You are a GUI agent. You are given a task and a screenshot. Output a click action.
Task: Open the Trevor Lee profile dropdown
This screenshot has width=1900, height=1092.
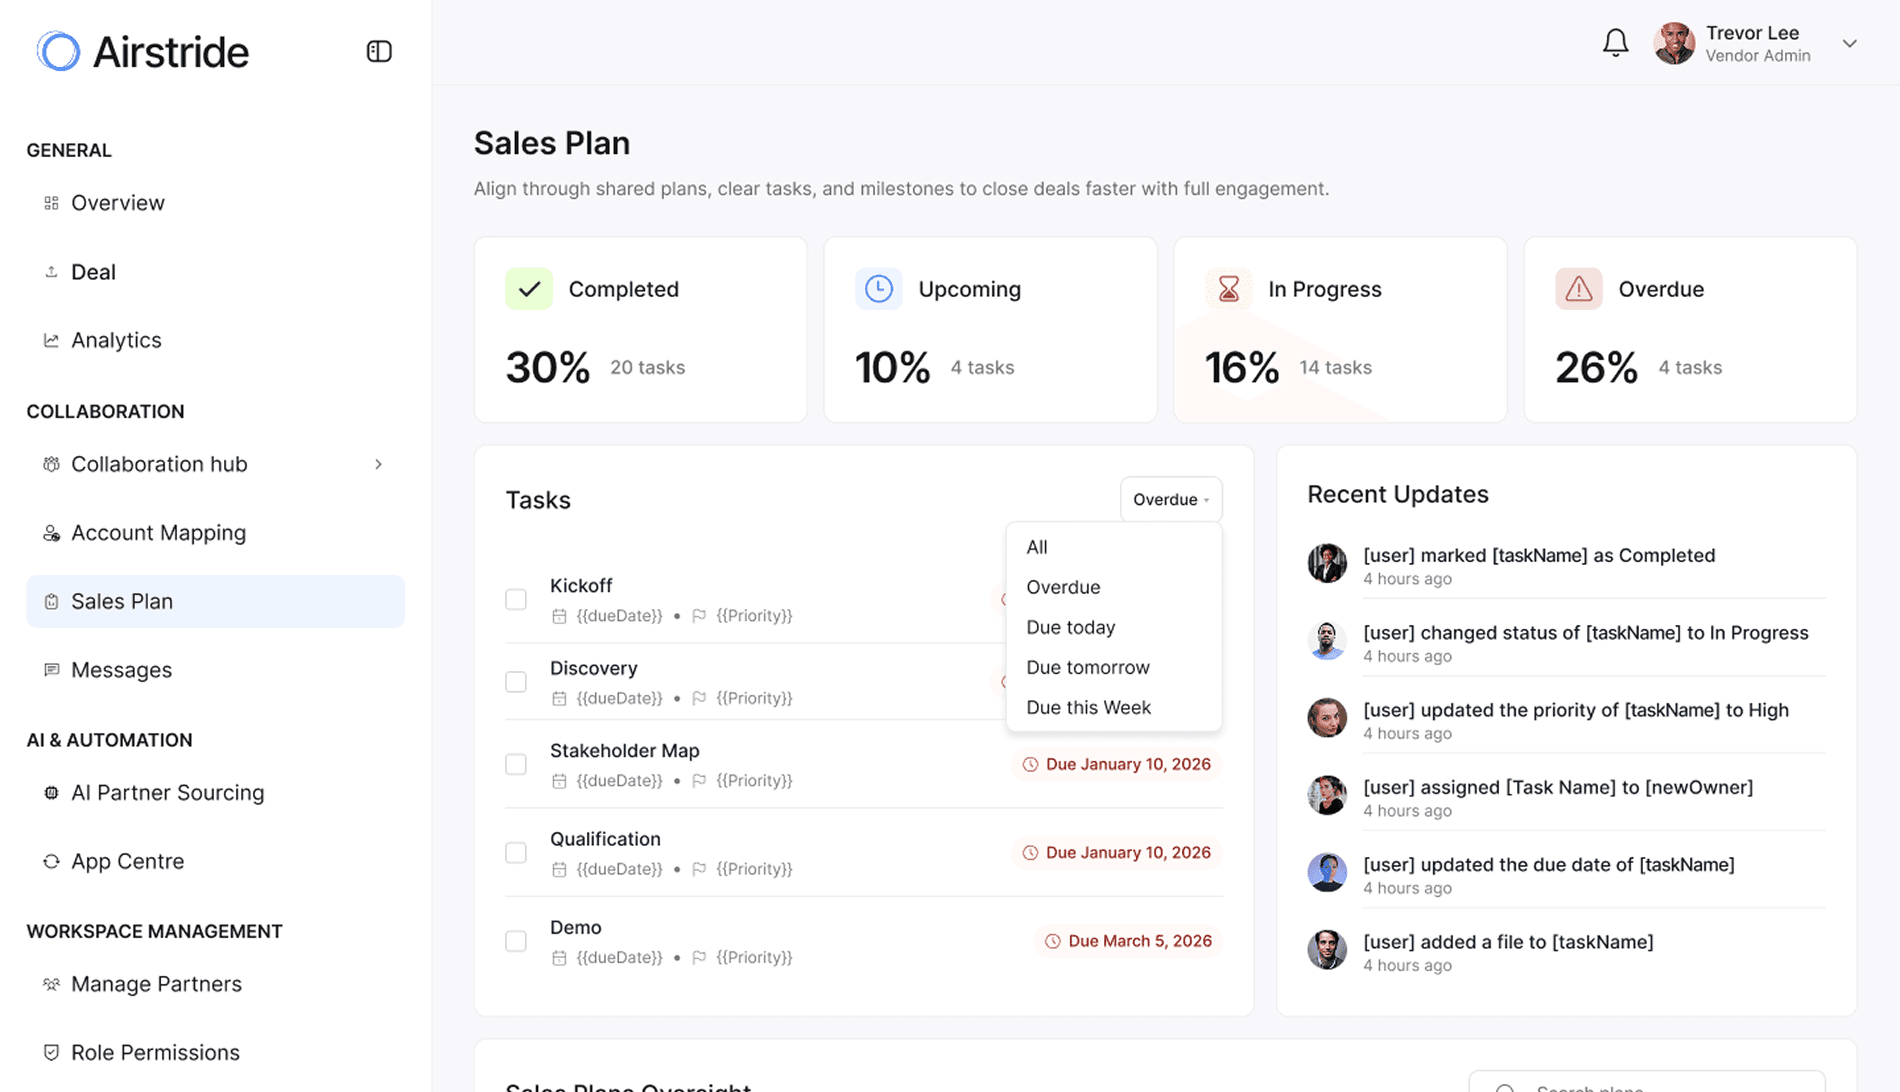(1850, 44)
